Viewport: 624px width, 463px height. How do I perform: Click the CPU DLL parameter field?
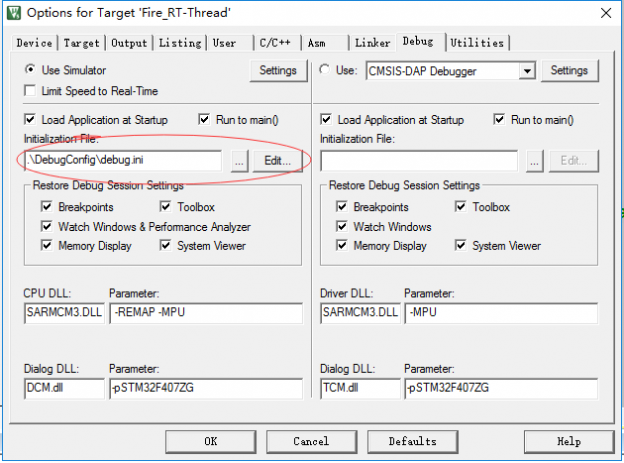205,314
